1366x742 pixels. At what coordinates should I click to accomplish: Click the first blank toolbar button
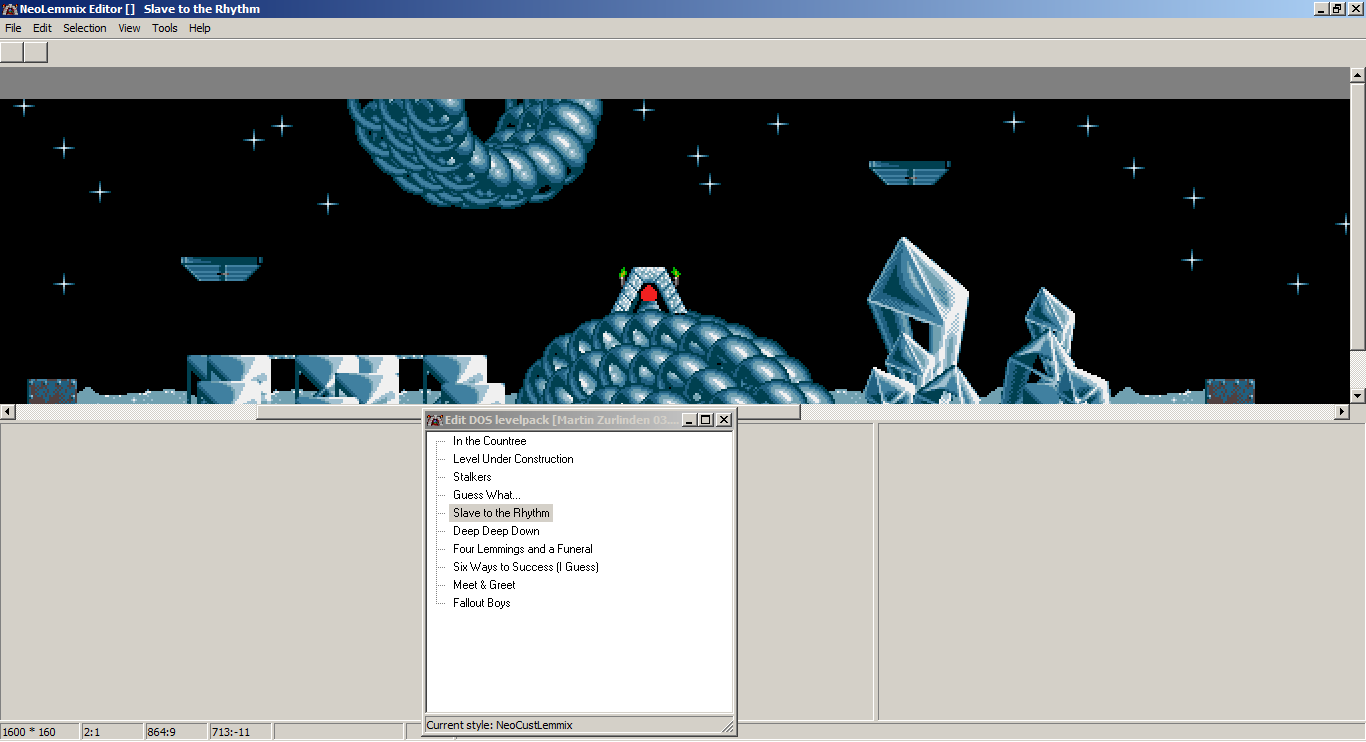pyautogui.click(x=12, y=52)
